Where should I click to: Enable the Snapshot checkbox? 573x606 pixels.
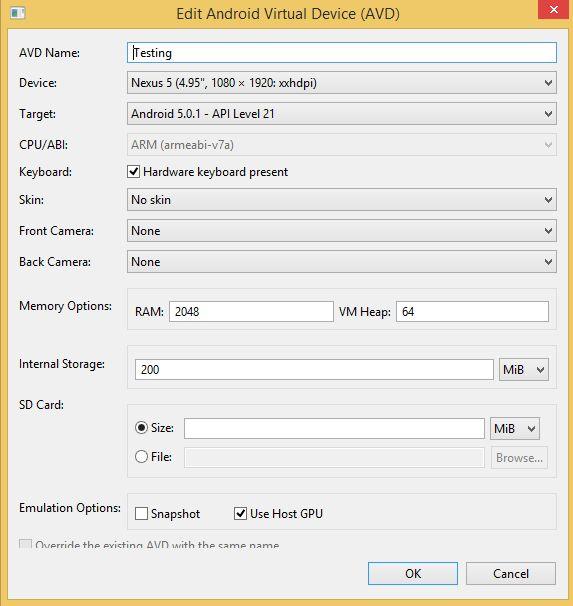pyautogui.click(x=141, y=514)
